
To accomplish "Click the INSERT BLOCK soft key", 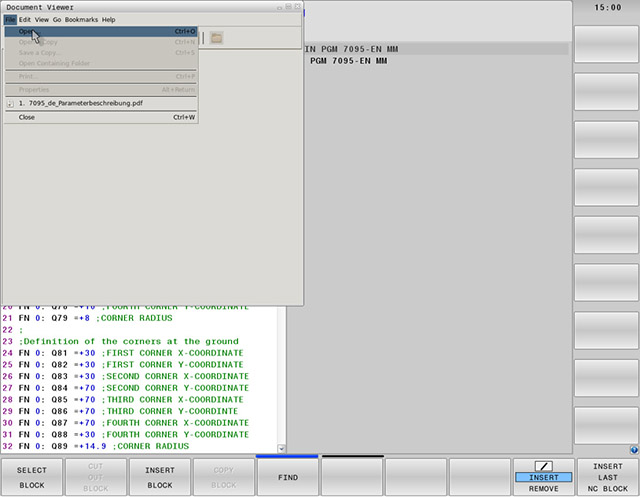I will pos(160,477).
